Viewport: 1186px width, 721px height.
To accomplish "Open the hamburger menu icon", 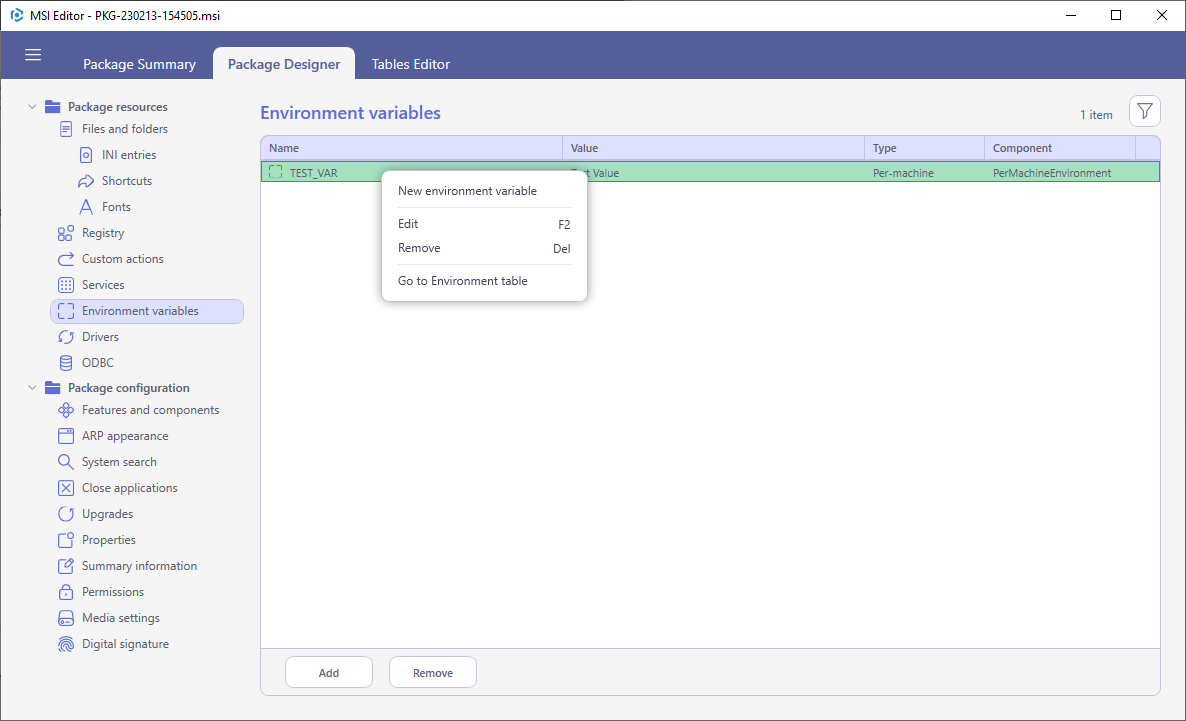I will [33, 54].
